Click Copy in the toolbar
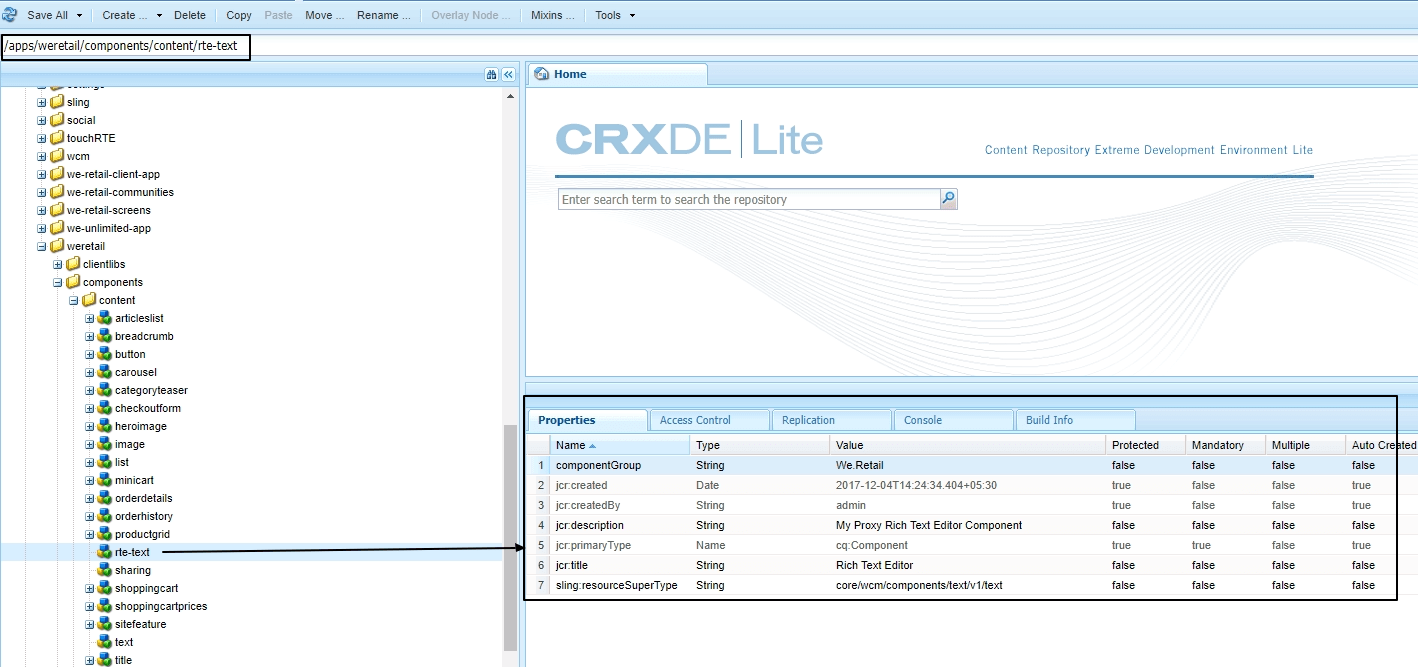1418x667 pixels. 238,14
